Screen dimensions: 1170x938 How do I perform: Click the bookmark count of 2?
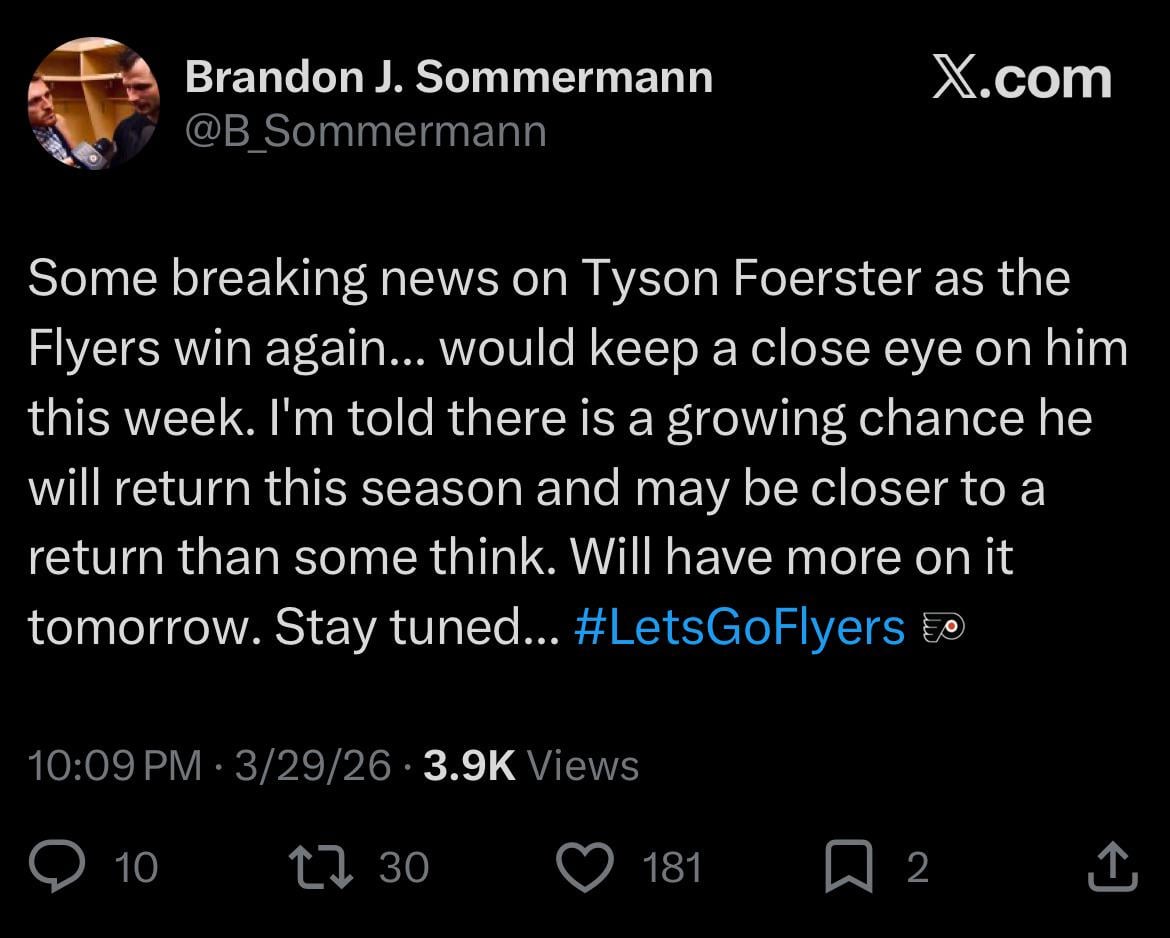[917, 867]
